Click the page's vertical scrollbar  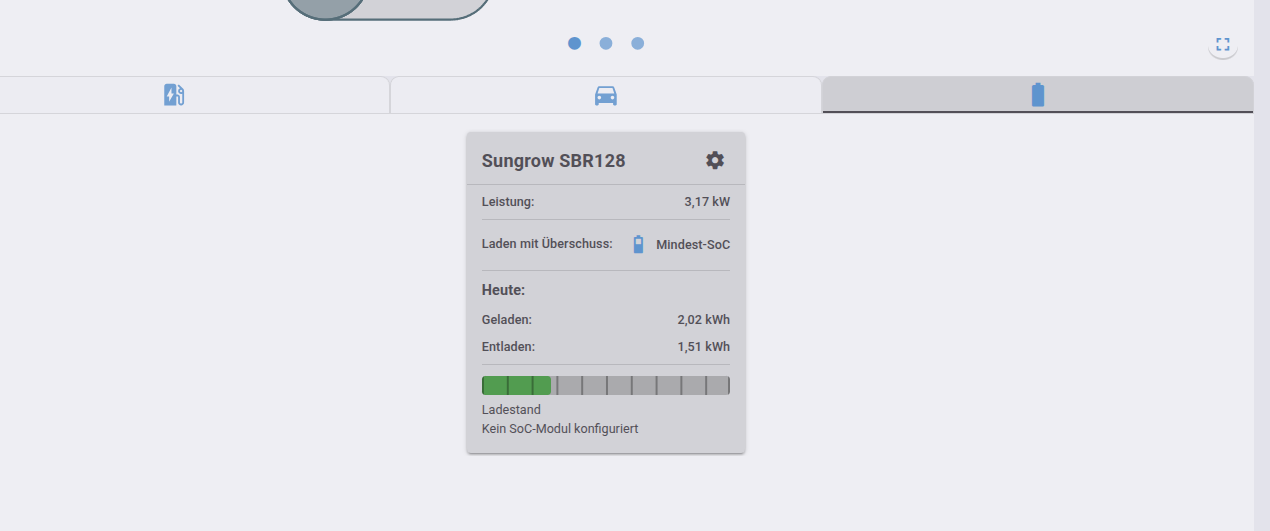pos(1262,265)
